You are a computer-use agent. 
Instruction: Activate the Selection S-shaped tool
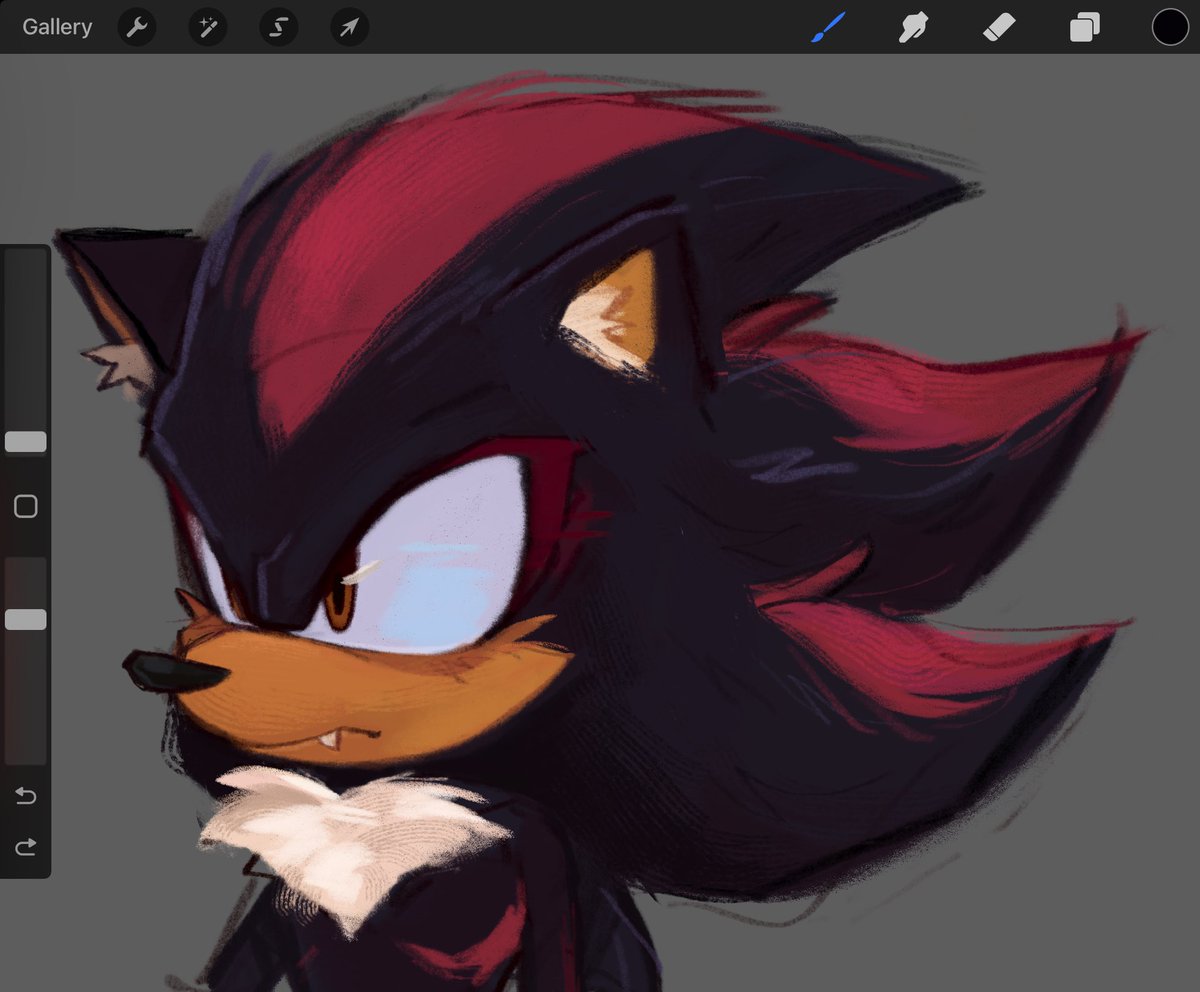[279, 27]
